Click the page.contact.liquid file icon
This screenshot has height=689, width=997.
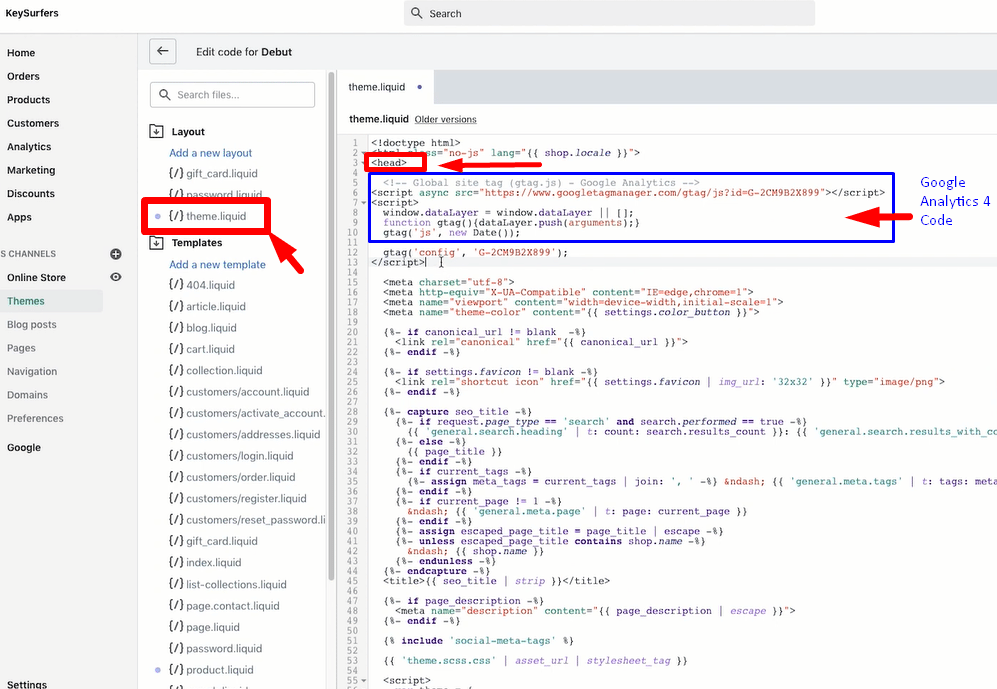pyautogui.click(x=176, y=606)
